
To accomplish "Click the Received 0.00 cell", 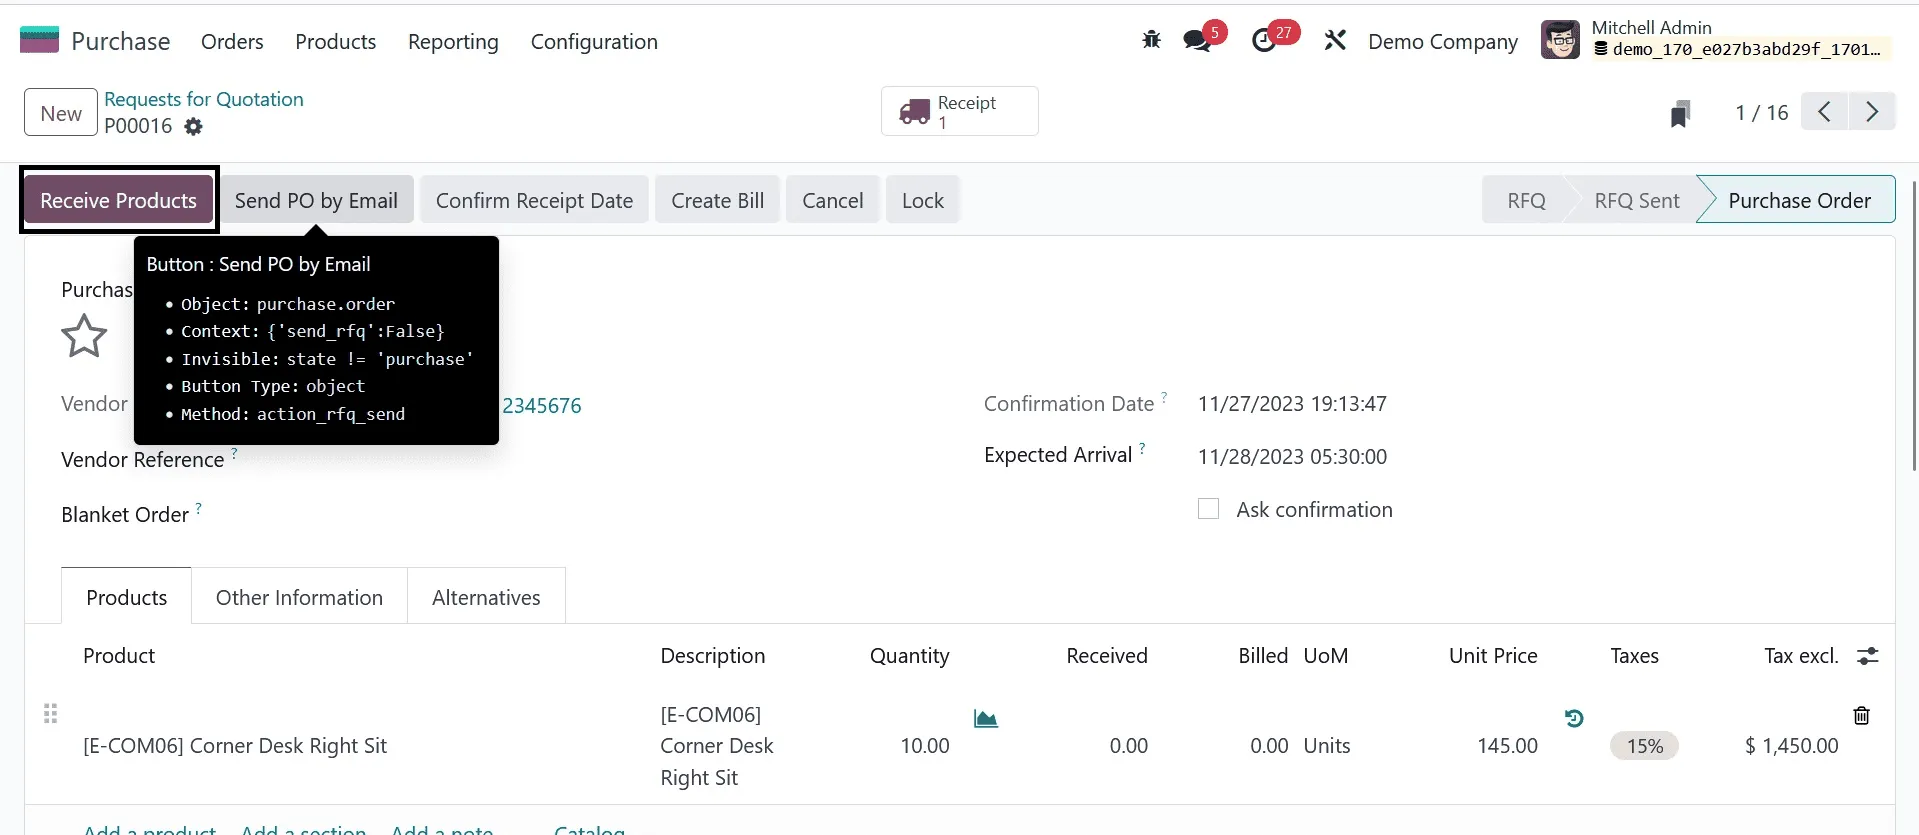I will coord(1129,746).
